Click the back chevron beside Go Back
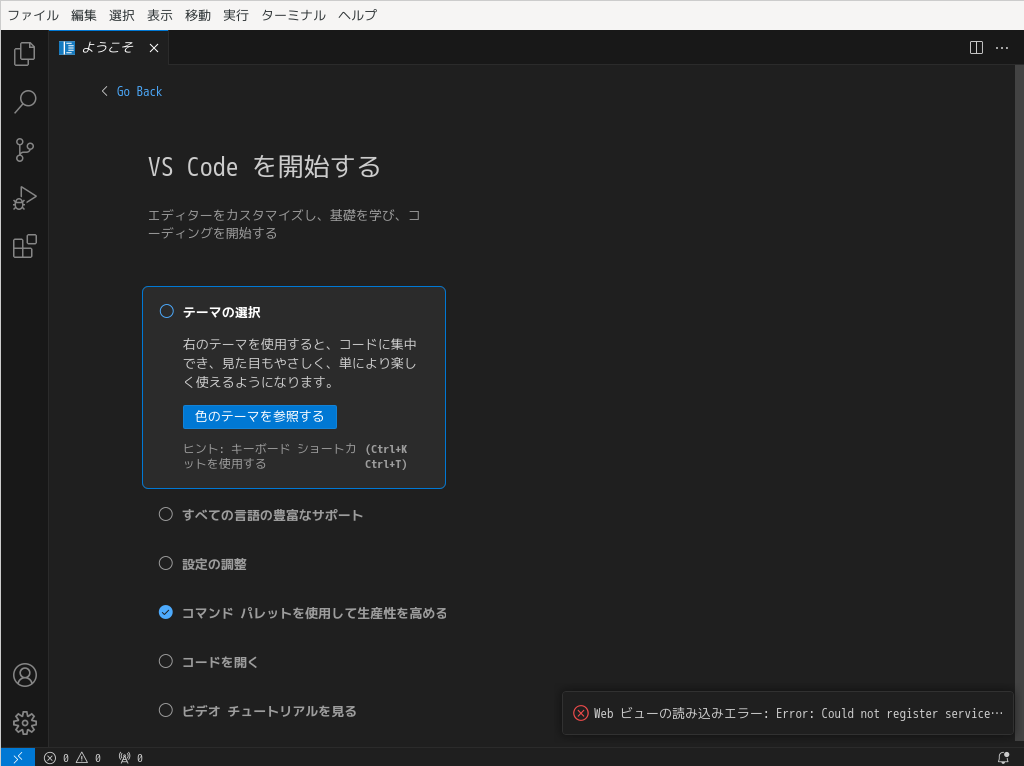 pos(104,91)
